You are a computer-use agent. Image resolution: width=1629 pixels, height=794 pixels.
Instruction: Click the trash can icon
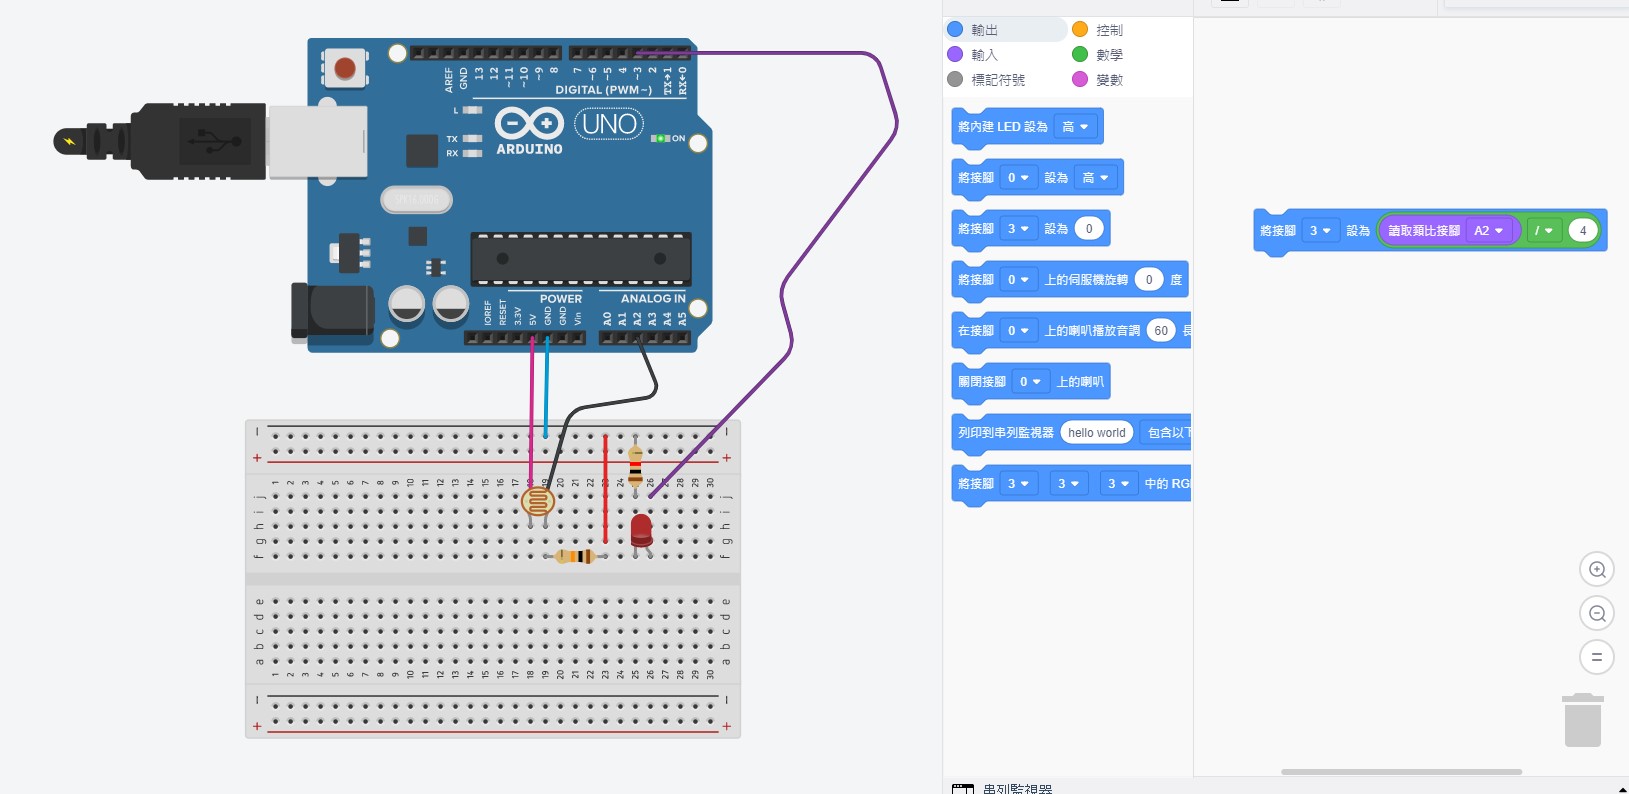(x=1583, y=721)
